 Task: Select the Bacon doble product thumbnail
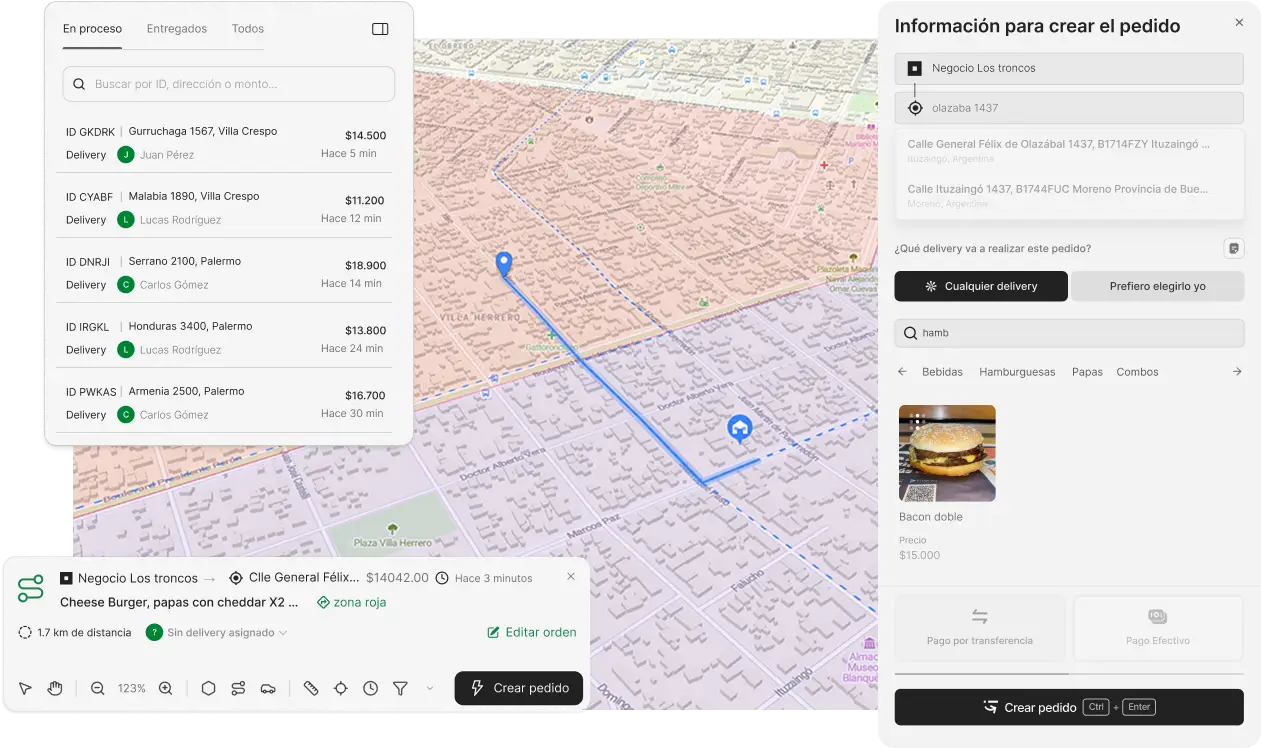click(947, 453)
